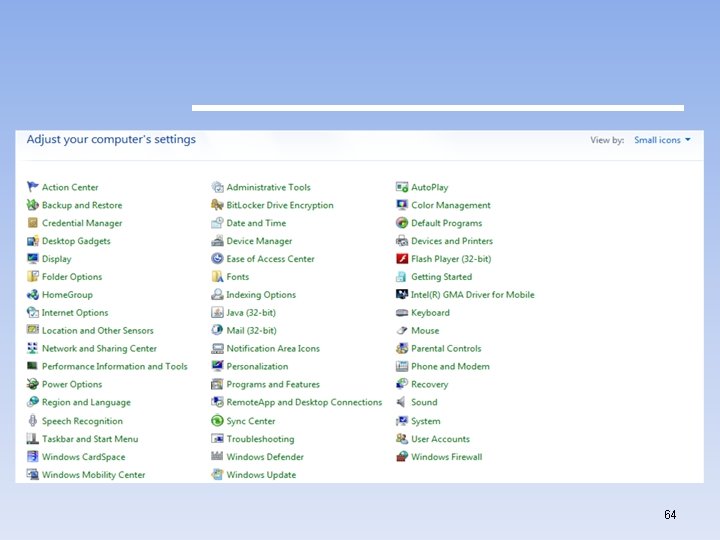Click the Mail (32-bit) link

coord(252,330)
